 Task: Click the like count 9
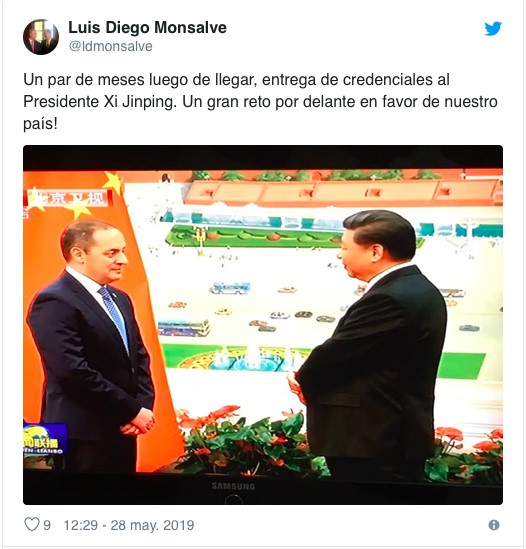pyautogui.click(x=47, y=525)
